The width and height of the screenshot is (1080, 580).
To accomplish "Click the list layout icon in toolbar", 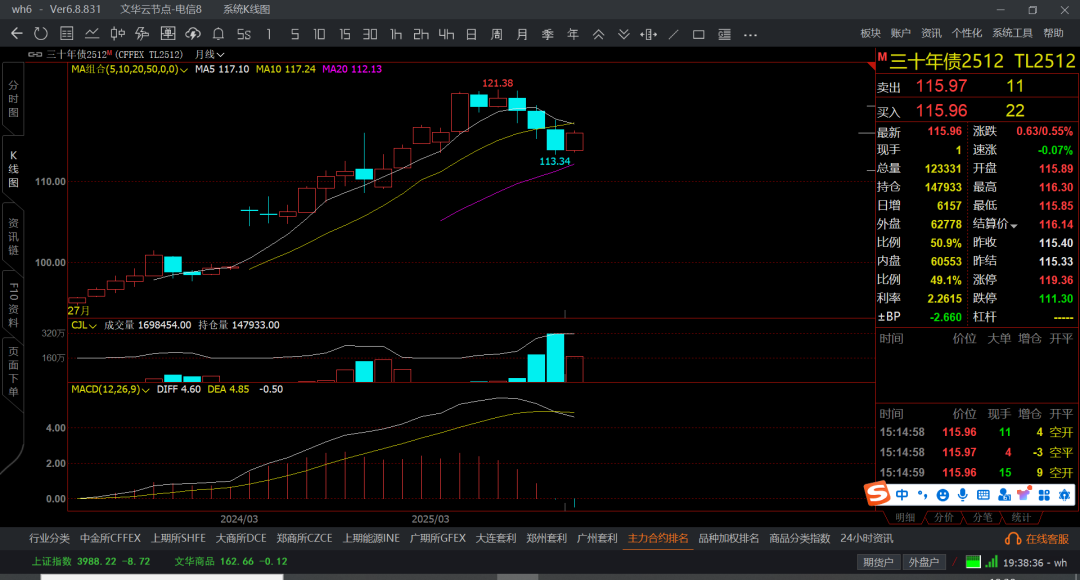I will pyautogui.click(x=724, y=34).
